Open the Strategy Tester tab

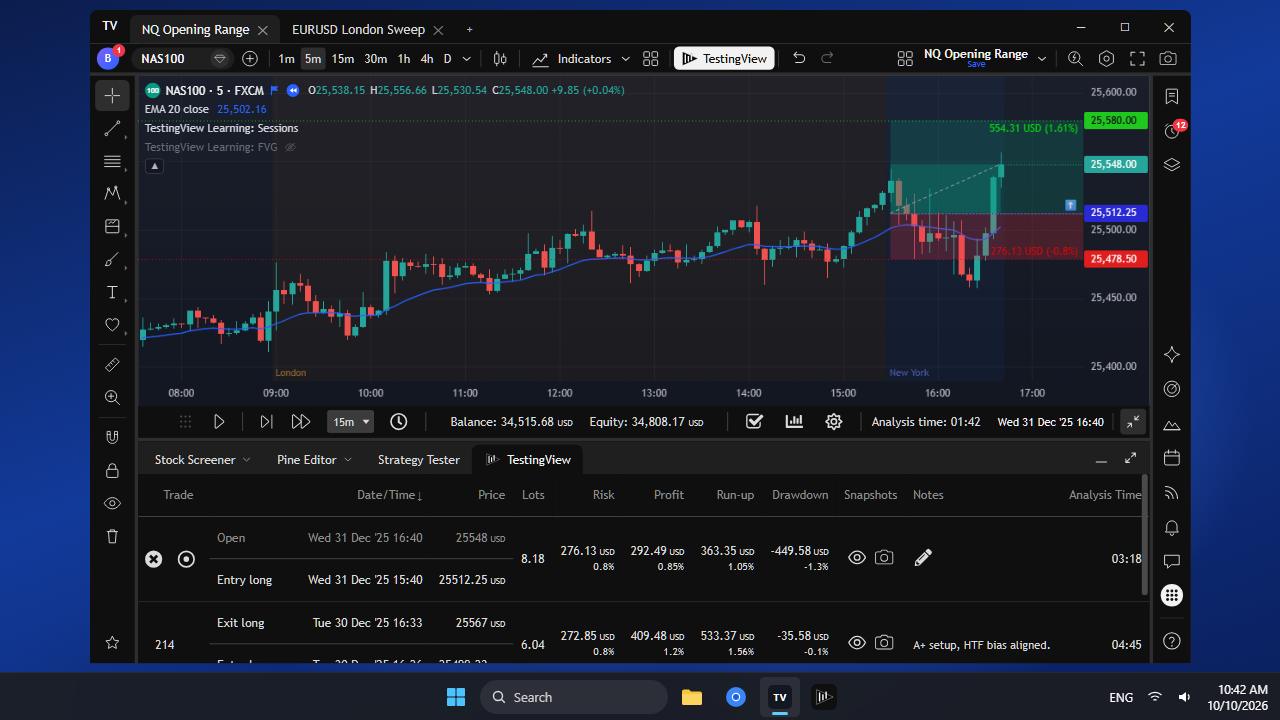click(x=419, y=460)
